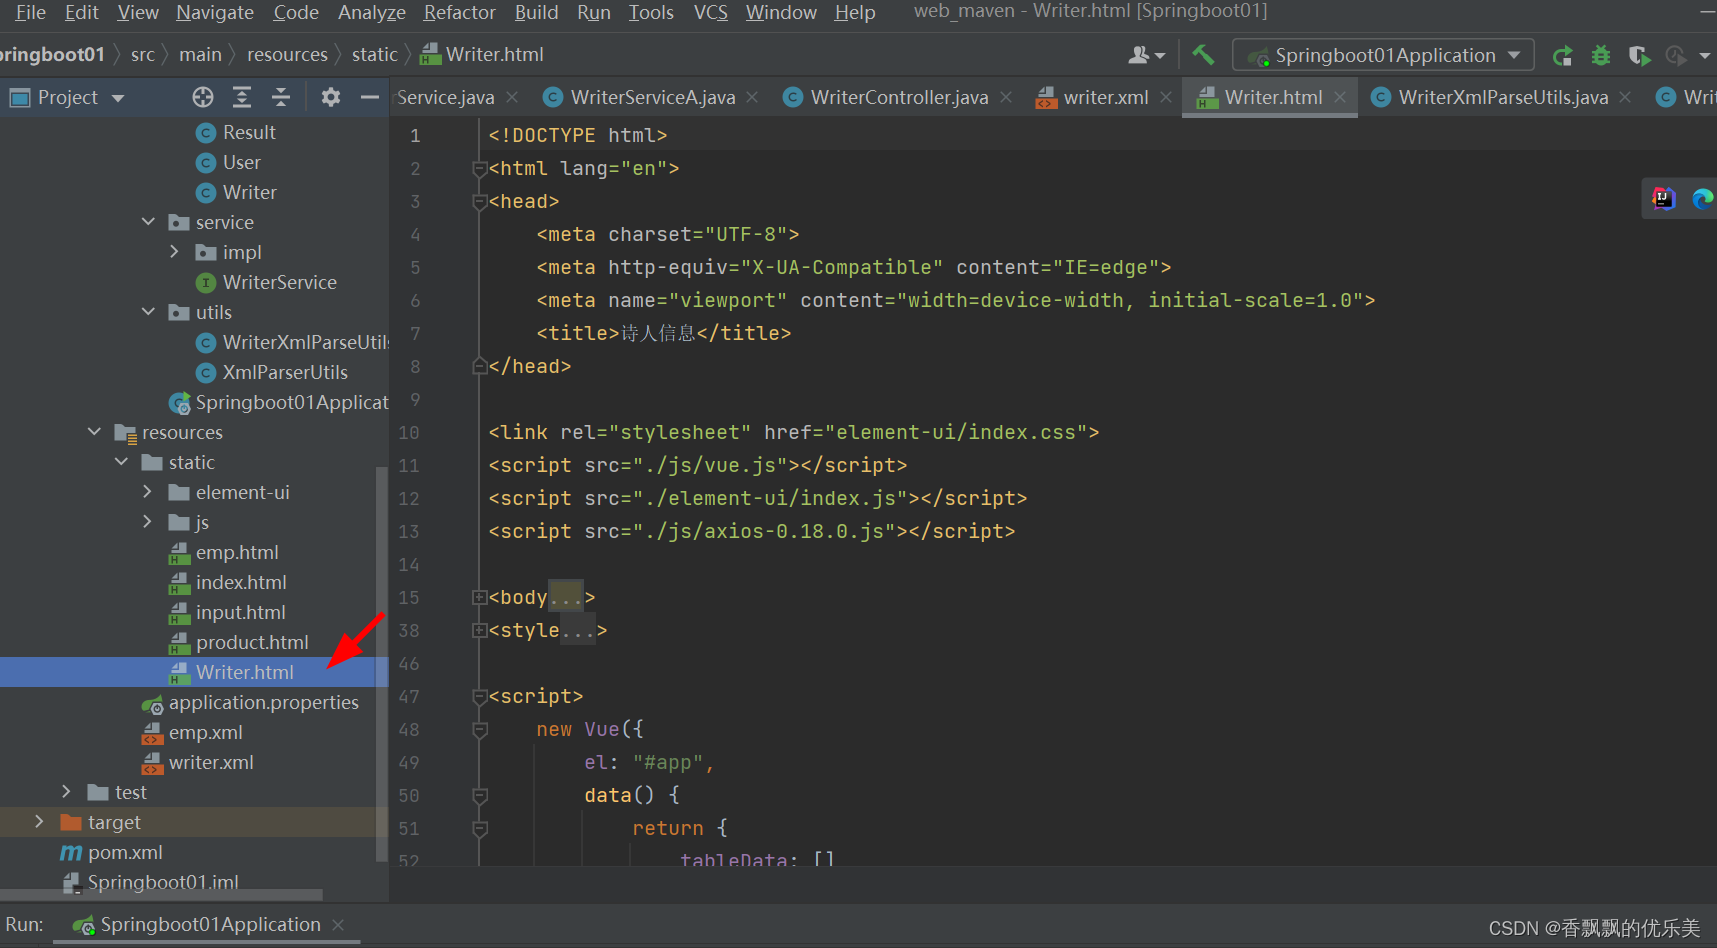
Task: Expand the impl folder
Action: point(175,251)
